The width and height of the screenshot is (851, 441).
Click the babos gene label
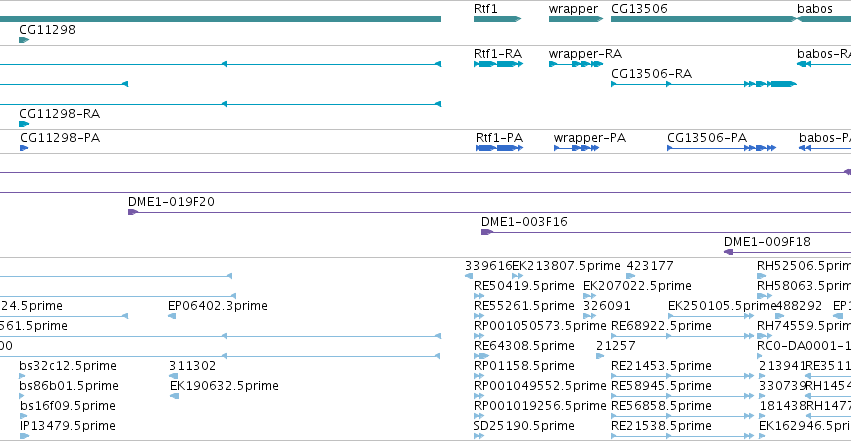(x=815, y=9)
